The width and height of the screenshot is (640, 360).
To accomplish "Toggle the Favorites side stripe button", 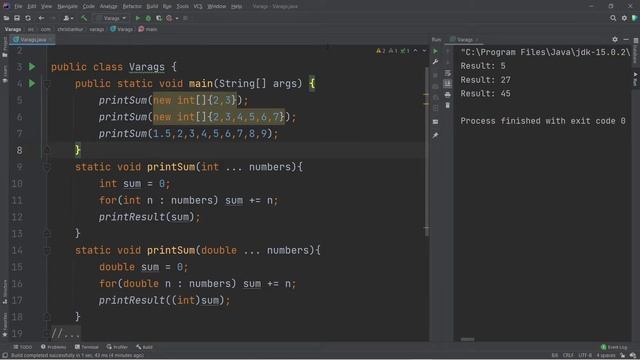I will (x=4, y=324).
